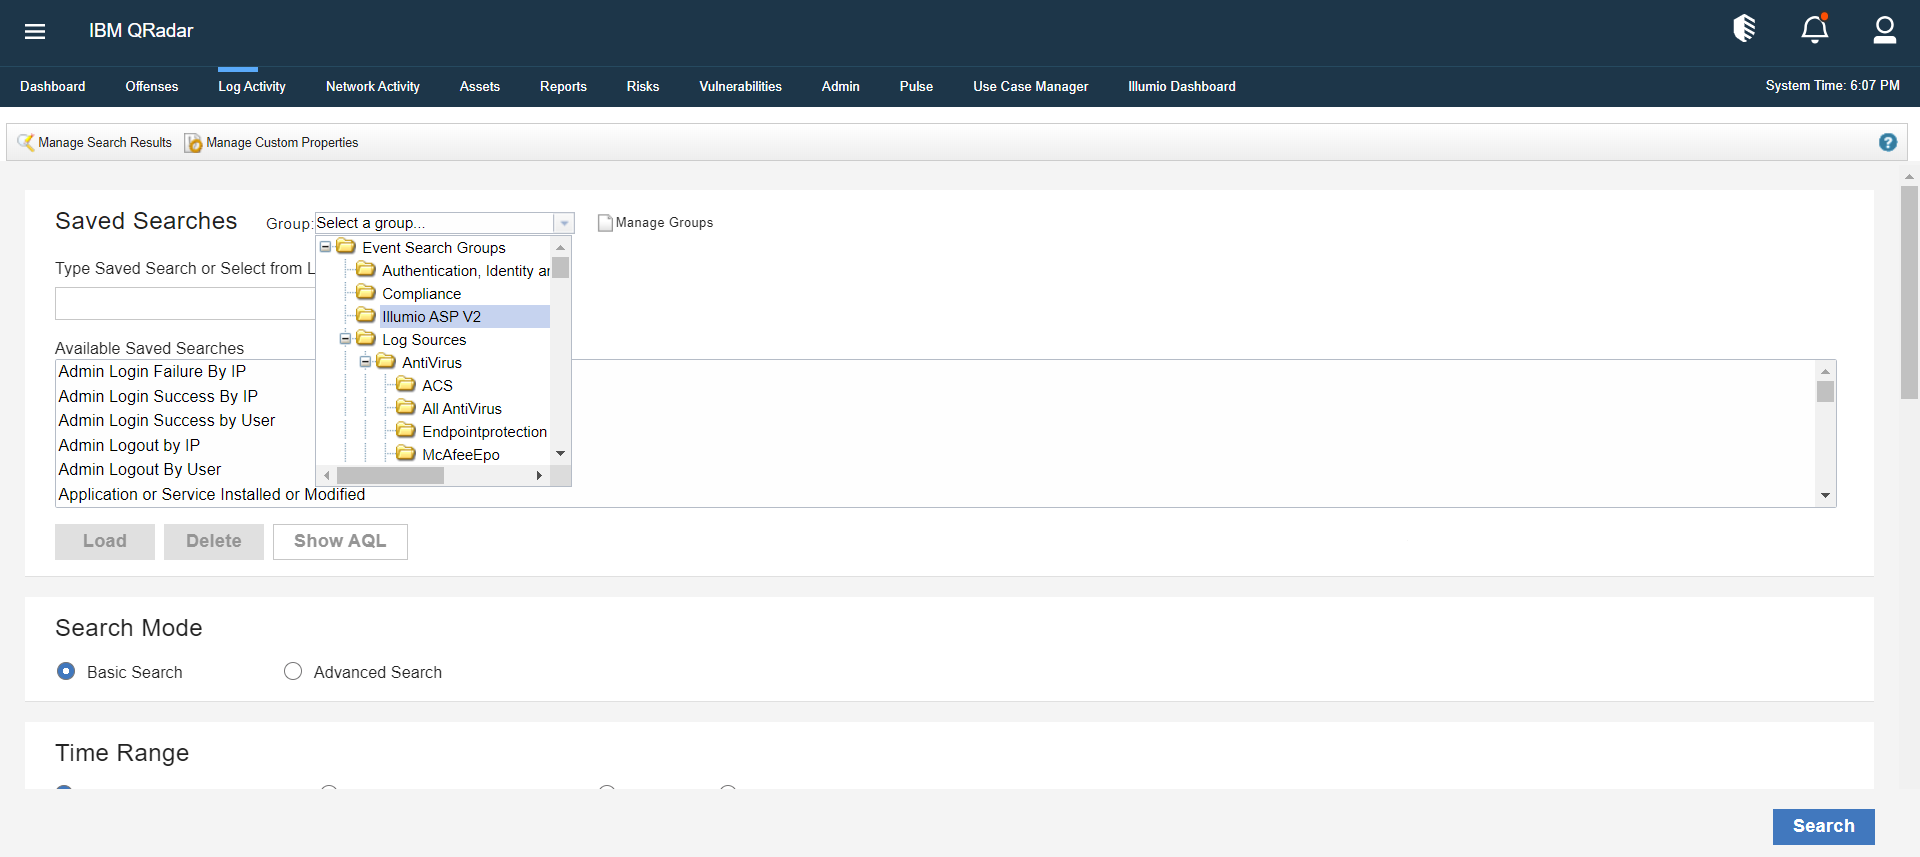
Task: Open the Pulse tab
Action: pos(916,86)
